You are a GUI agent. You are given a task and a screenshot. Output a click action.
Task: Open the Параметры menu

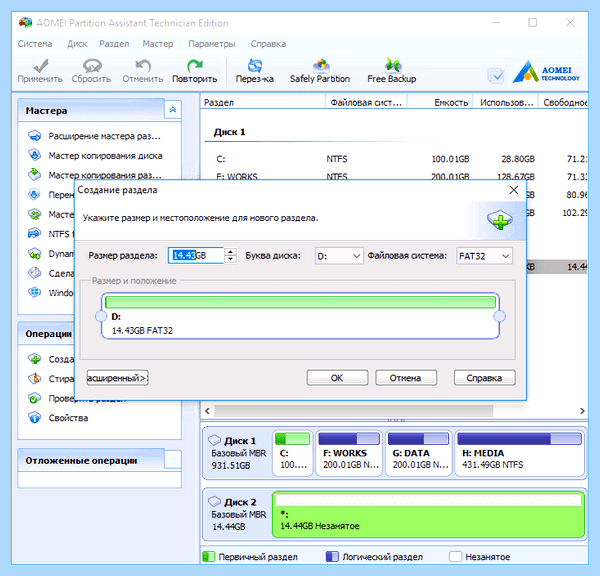tap(212, 44)
